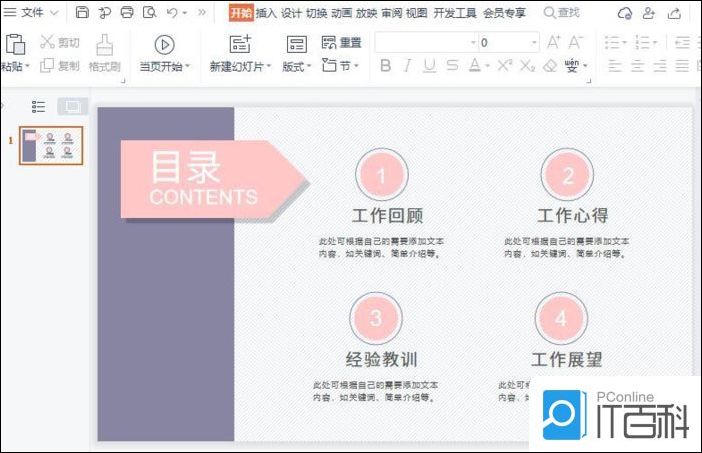Click the Save icon in quick access toolbar
702x453 pixels.
pos(82,13)
